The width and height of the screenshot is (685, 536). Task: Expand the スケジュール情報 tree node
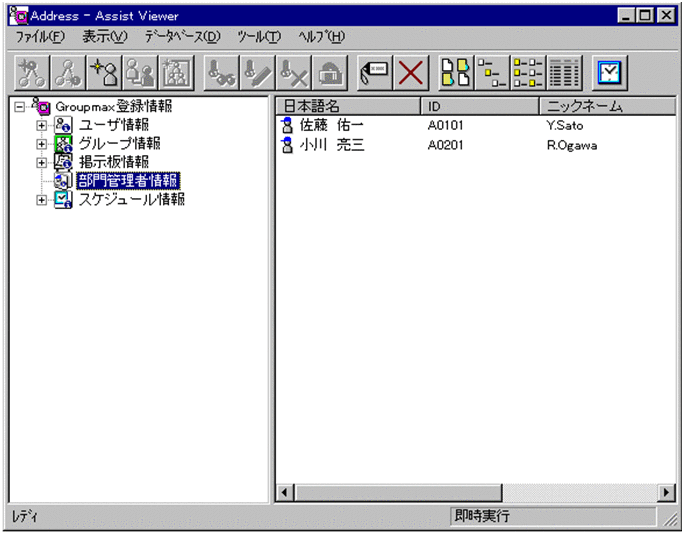(x=41, y=200)
